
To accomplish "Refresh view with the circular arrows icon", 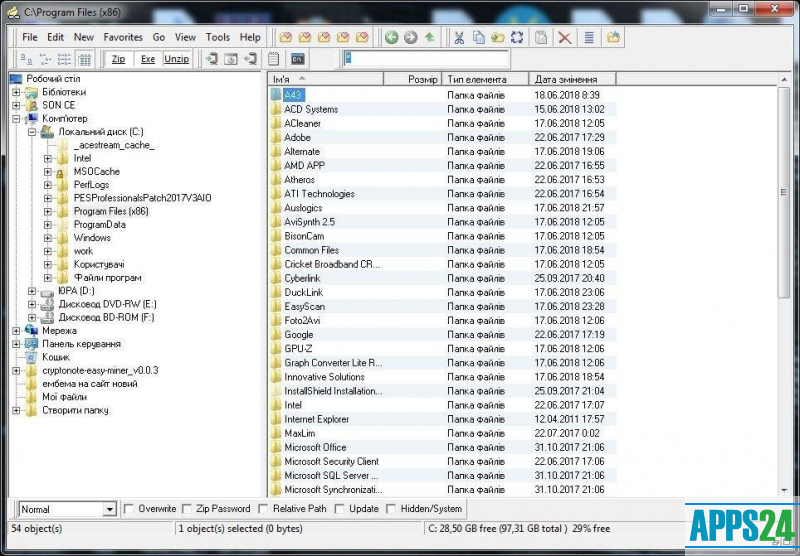I will coord(517,37).
